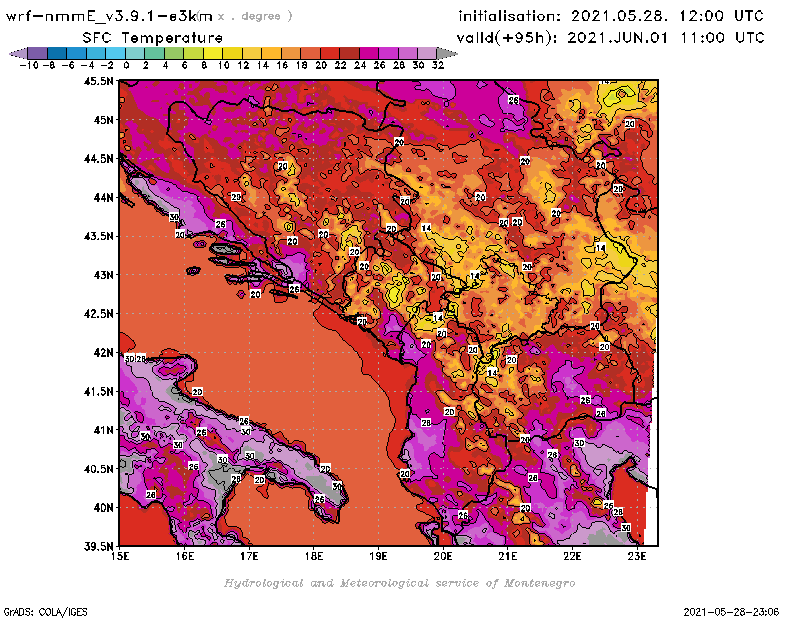
Task: Click the '19E' longitude label
Action: (378, 556)
